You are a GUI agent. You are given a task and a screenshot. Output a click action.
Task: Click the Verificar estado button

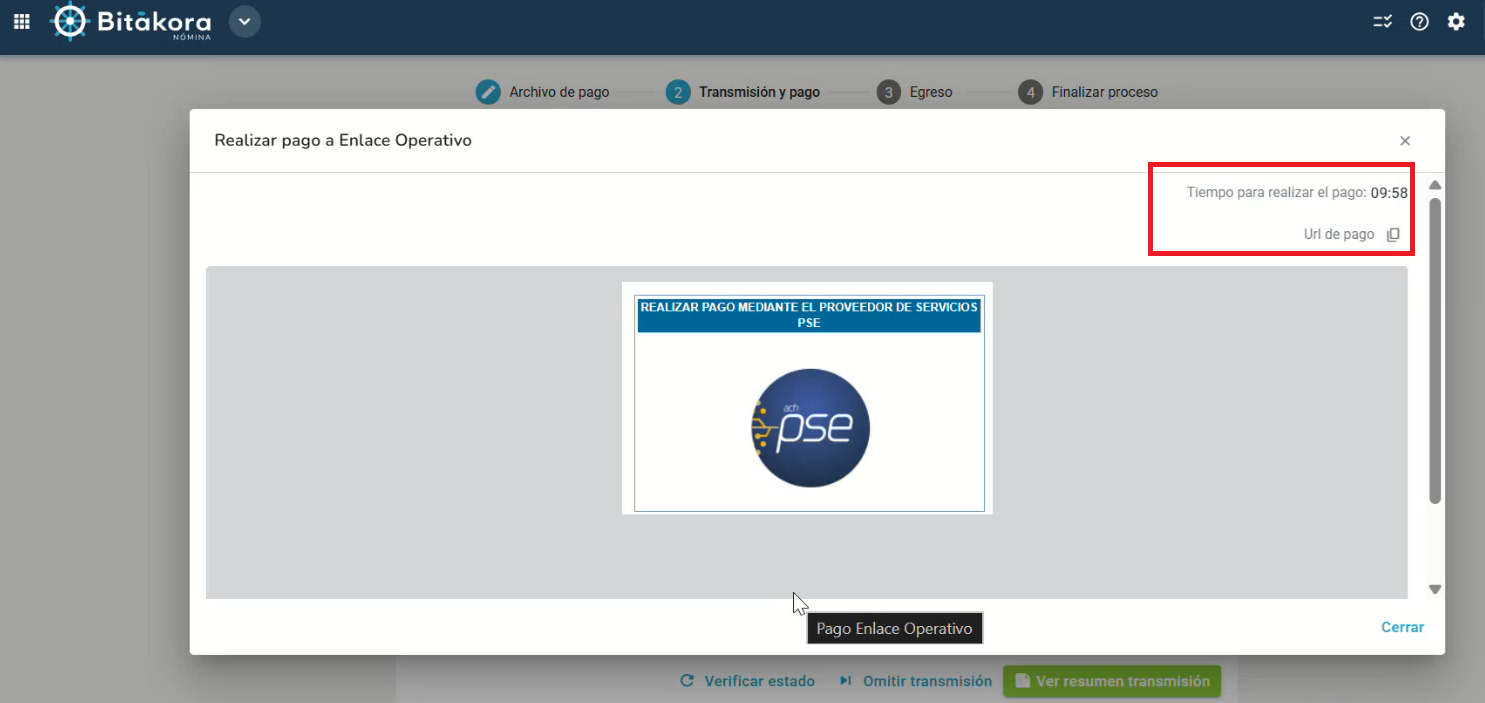[x=747, y=681]
